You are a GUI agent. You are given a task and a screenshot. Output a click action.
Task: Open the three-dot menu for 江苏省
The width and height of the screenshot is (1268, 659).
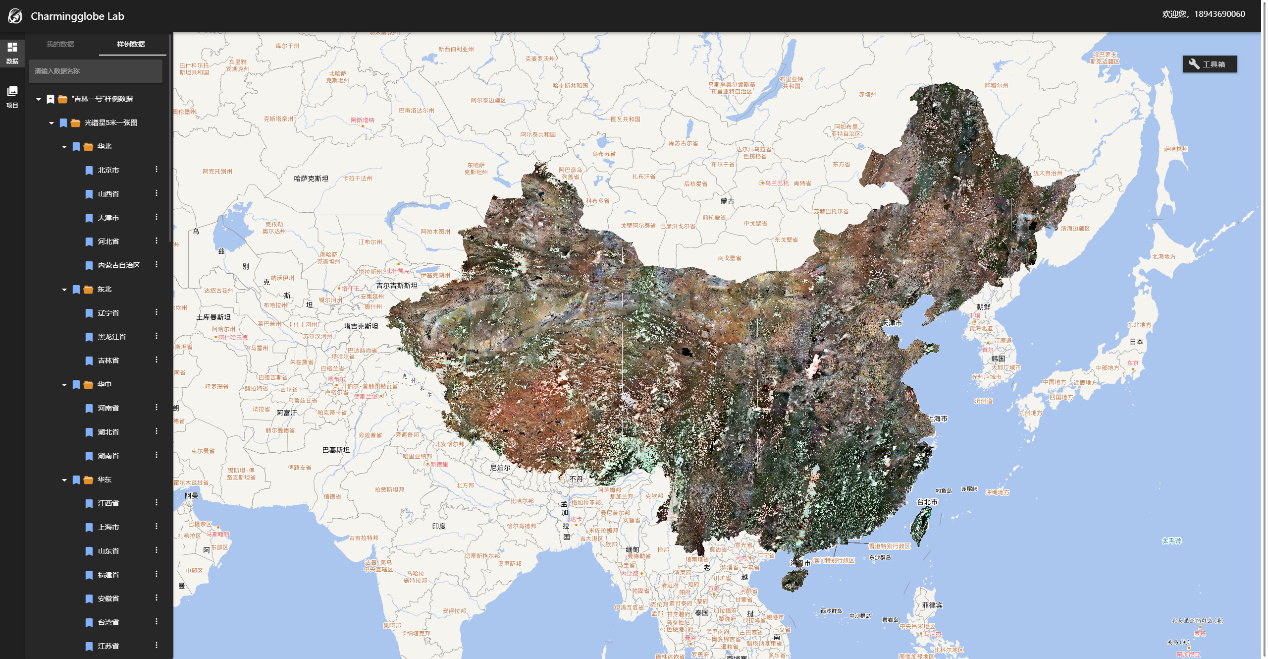pos(156,646)
